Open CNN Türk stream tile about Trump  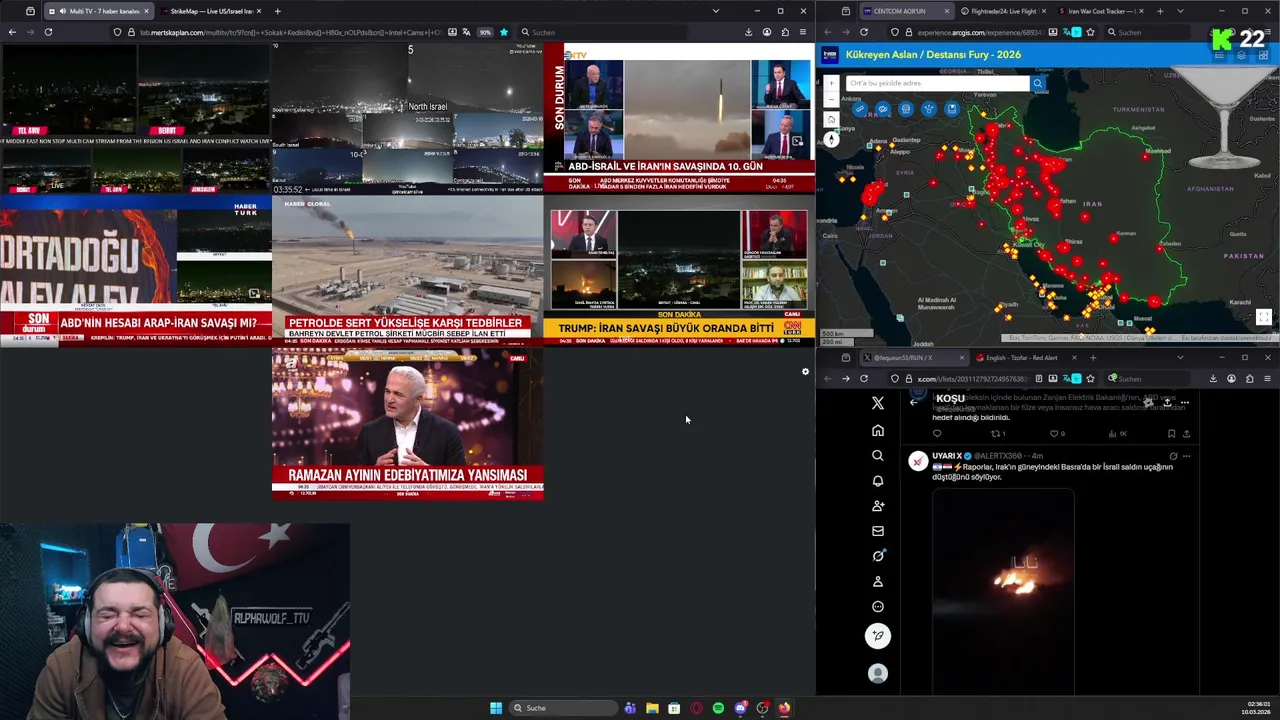(x=679, y=271)
